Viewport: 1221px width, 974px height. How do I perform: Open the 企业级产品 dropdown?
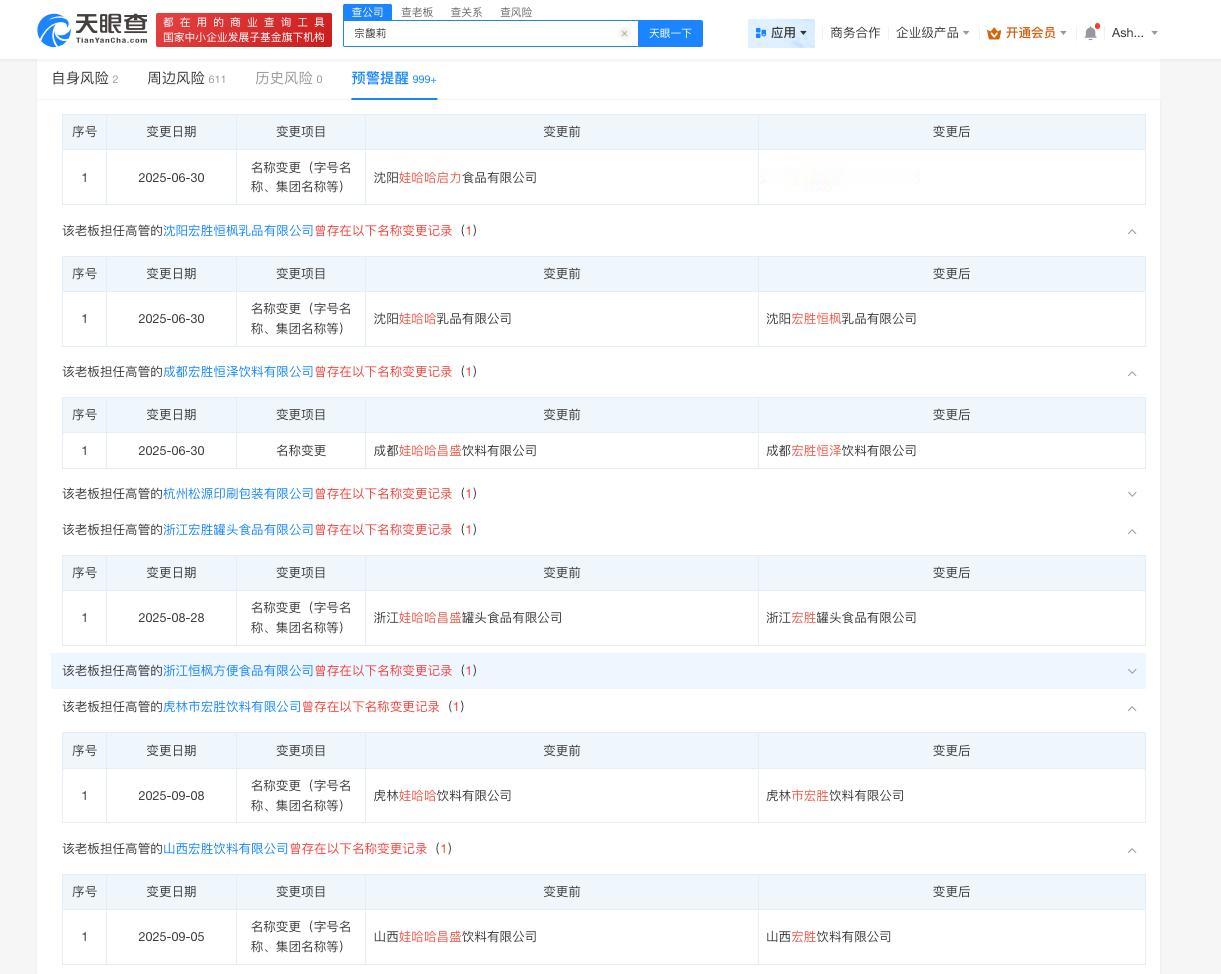932,33
